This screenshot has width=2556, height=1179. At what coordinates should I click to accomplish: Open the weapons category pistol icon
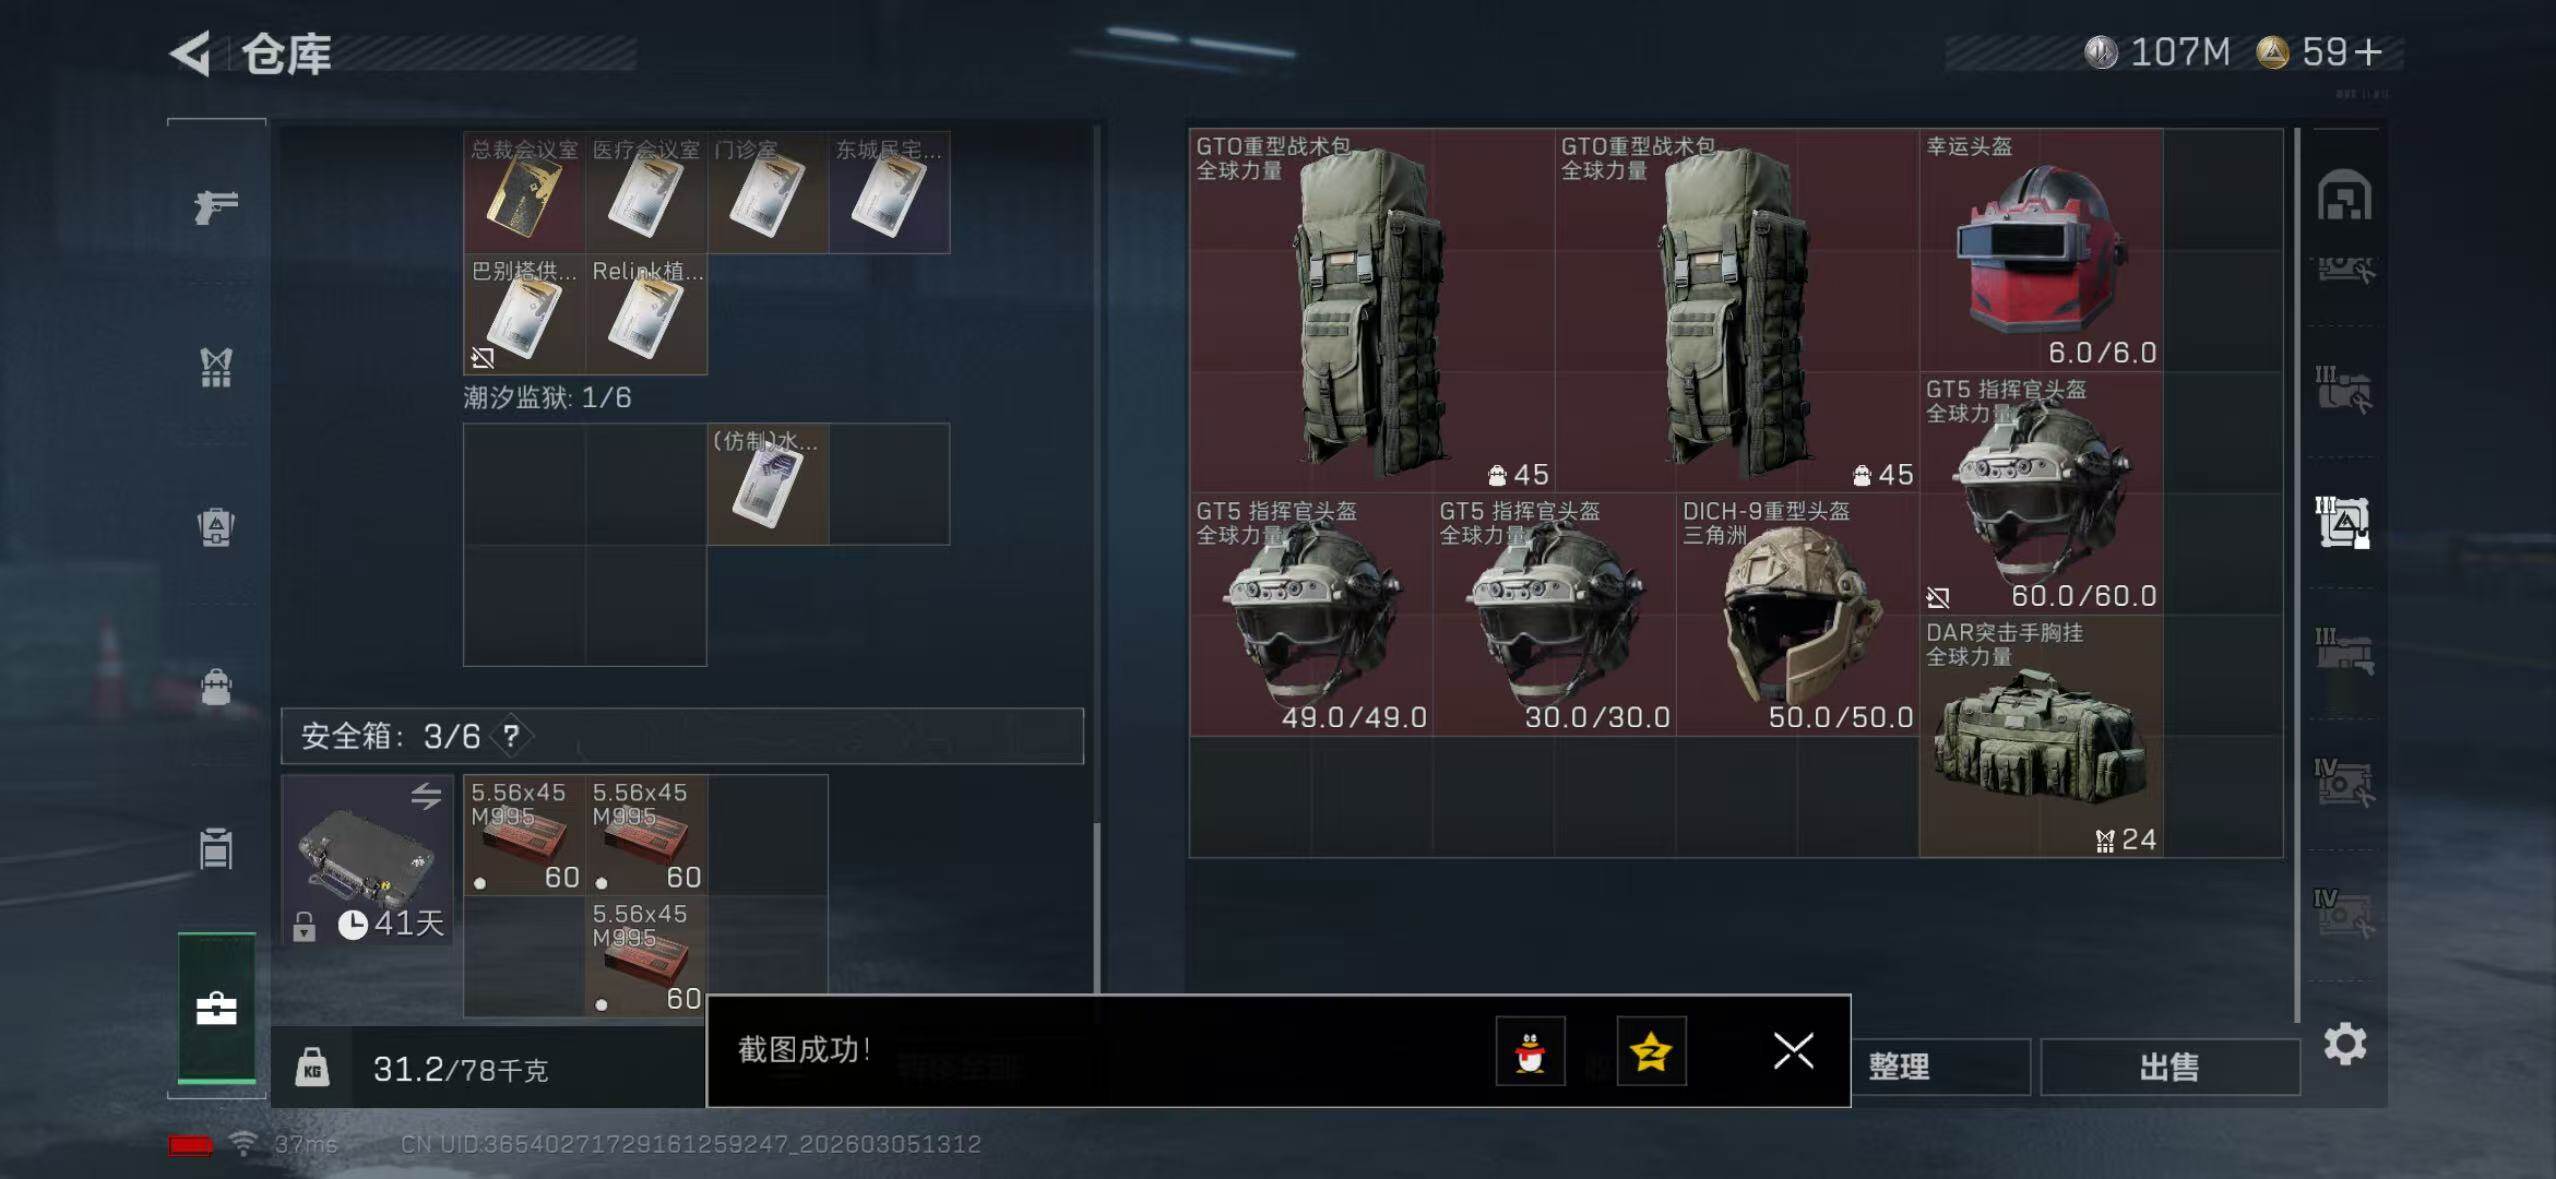pyautogui.click(x=216, y=207)
